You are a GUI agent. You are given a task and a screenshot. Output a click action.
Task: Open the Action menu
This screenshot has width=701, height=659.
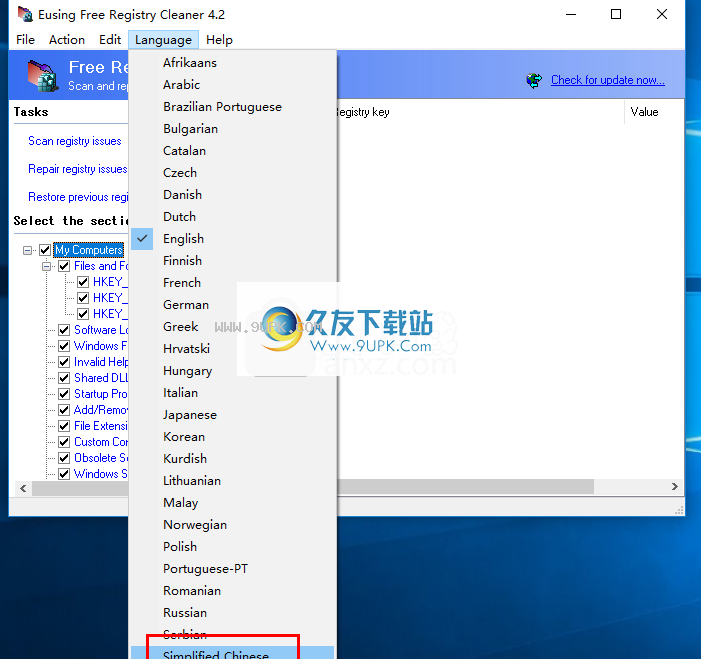tap(67, 40)
